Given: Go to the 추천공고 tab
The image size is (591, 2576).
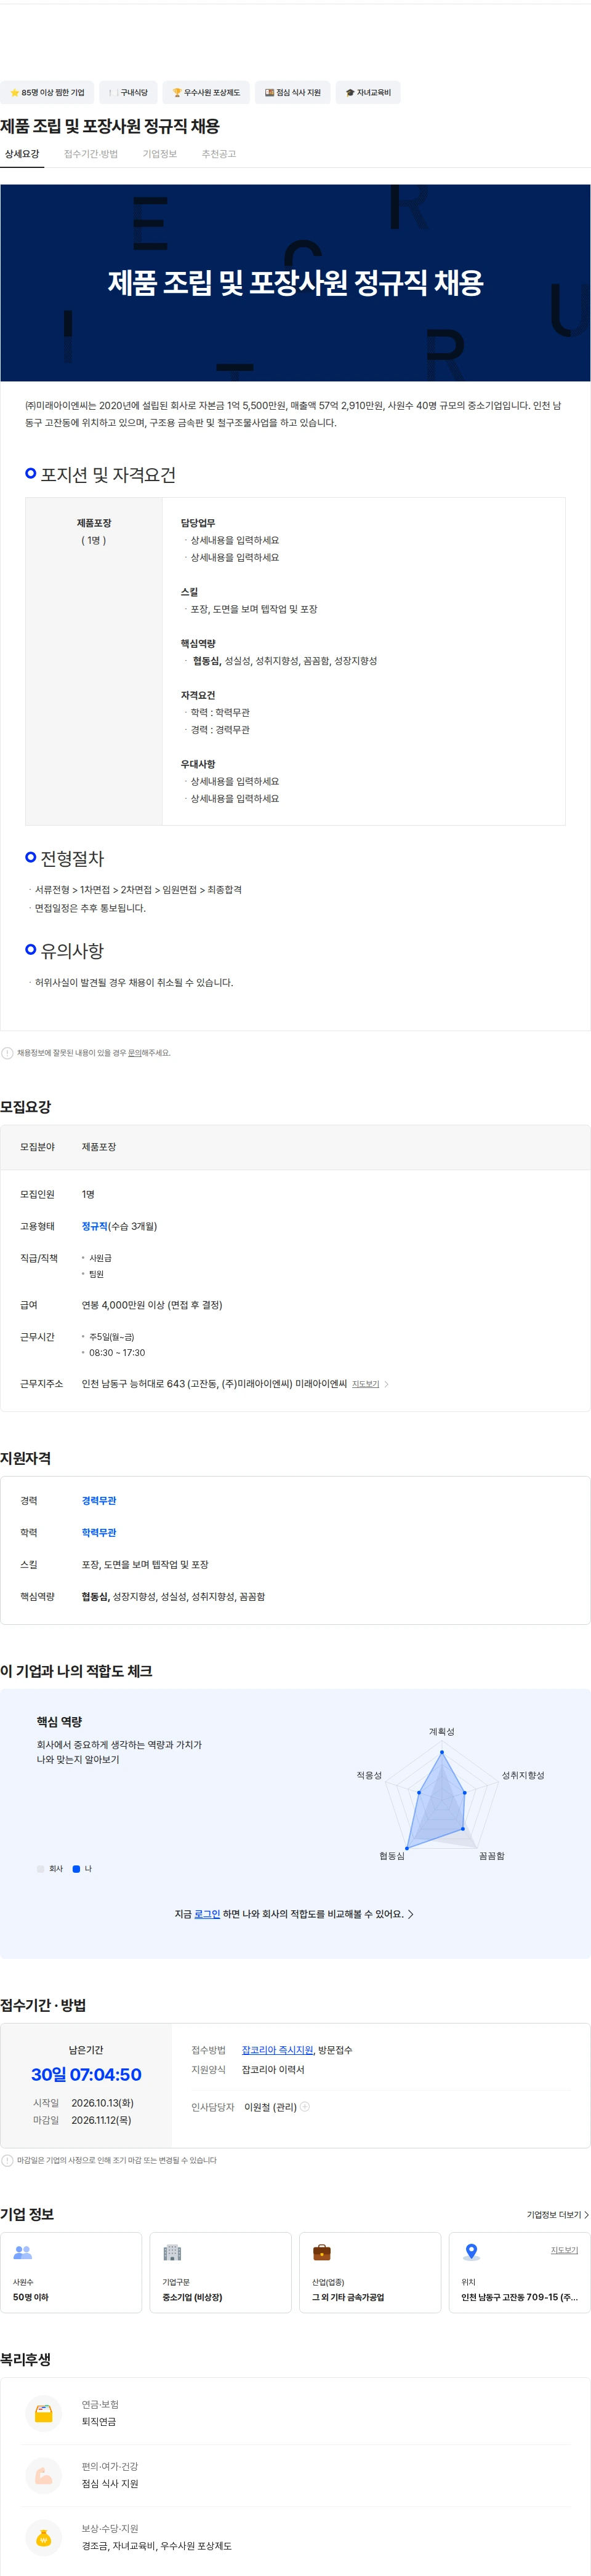Looking at the screenshot, I should tap(219, 154).
